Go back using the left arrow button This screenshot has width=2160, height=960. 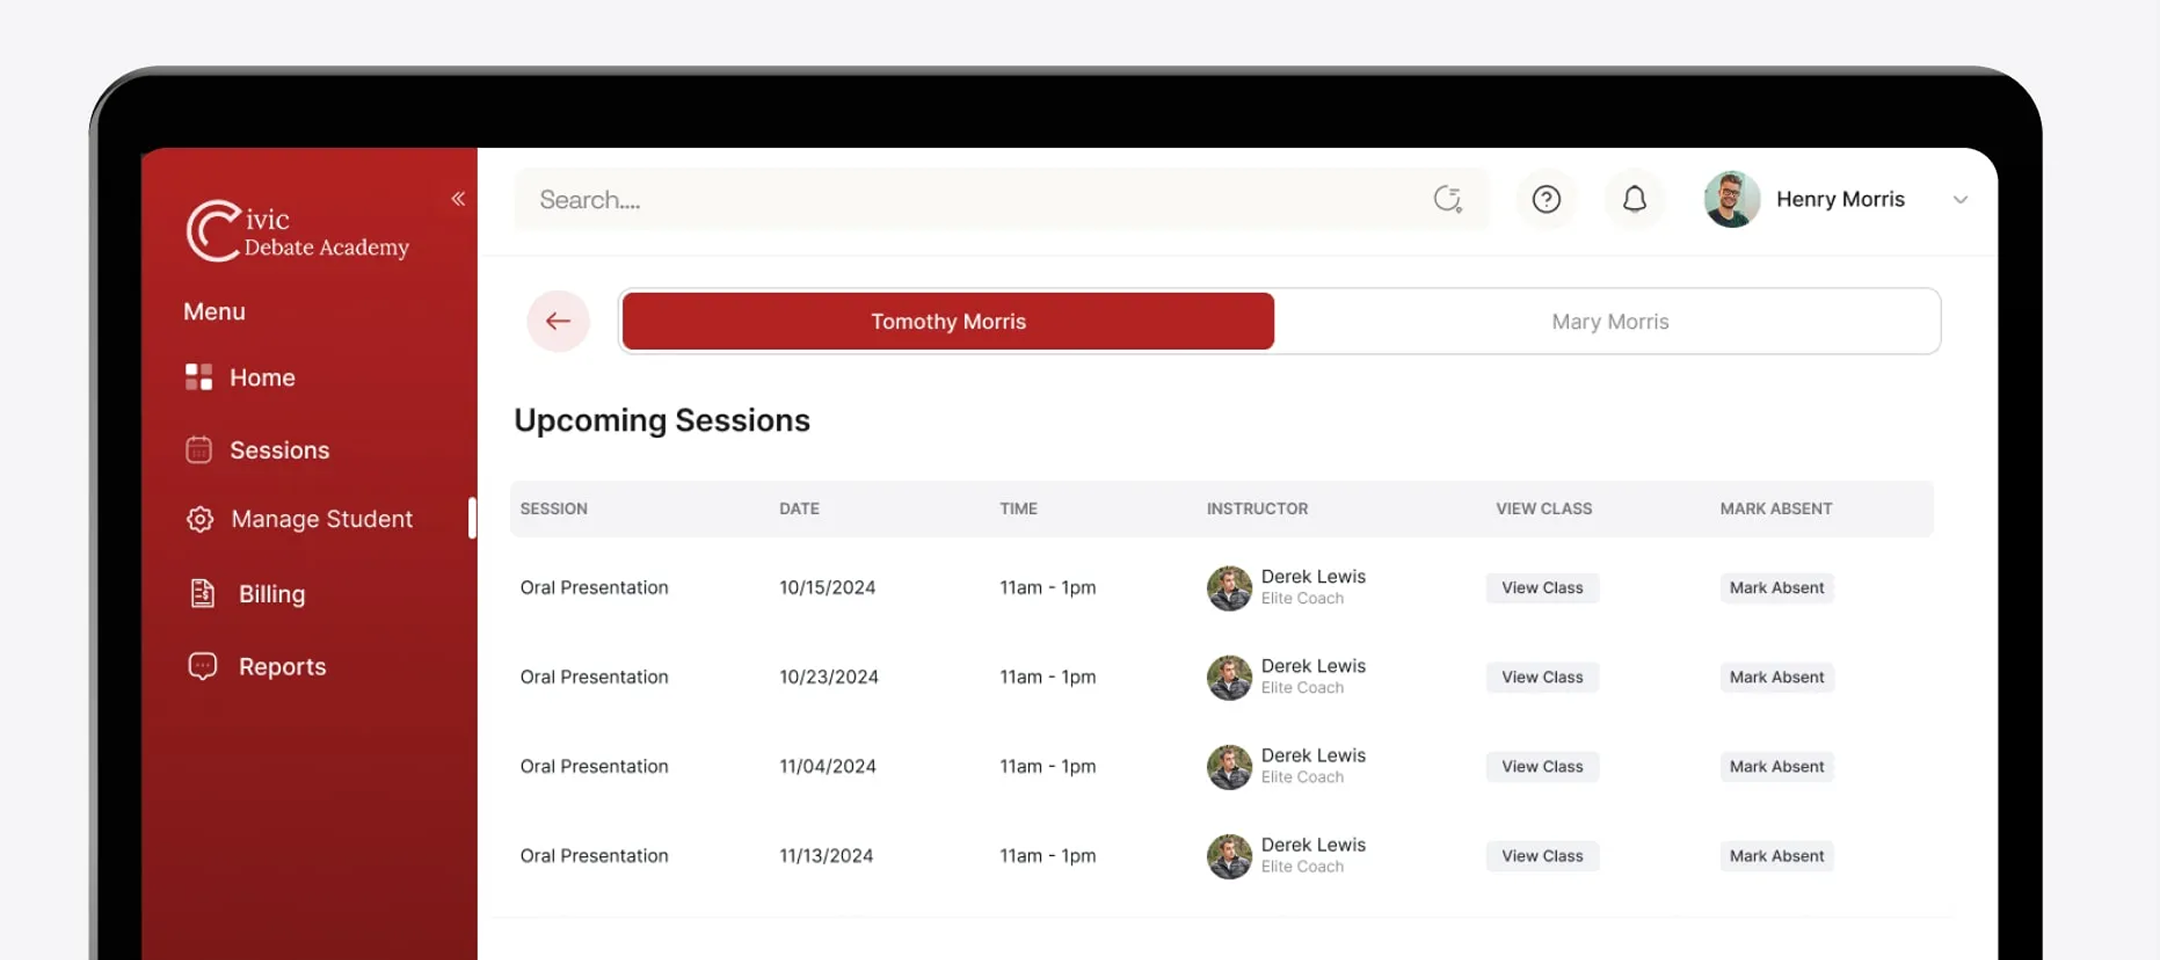(558, 321)
